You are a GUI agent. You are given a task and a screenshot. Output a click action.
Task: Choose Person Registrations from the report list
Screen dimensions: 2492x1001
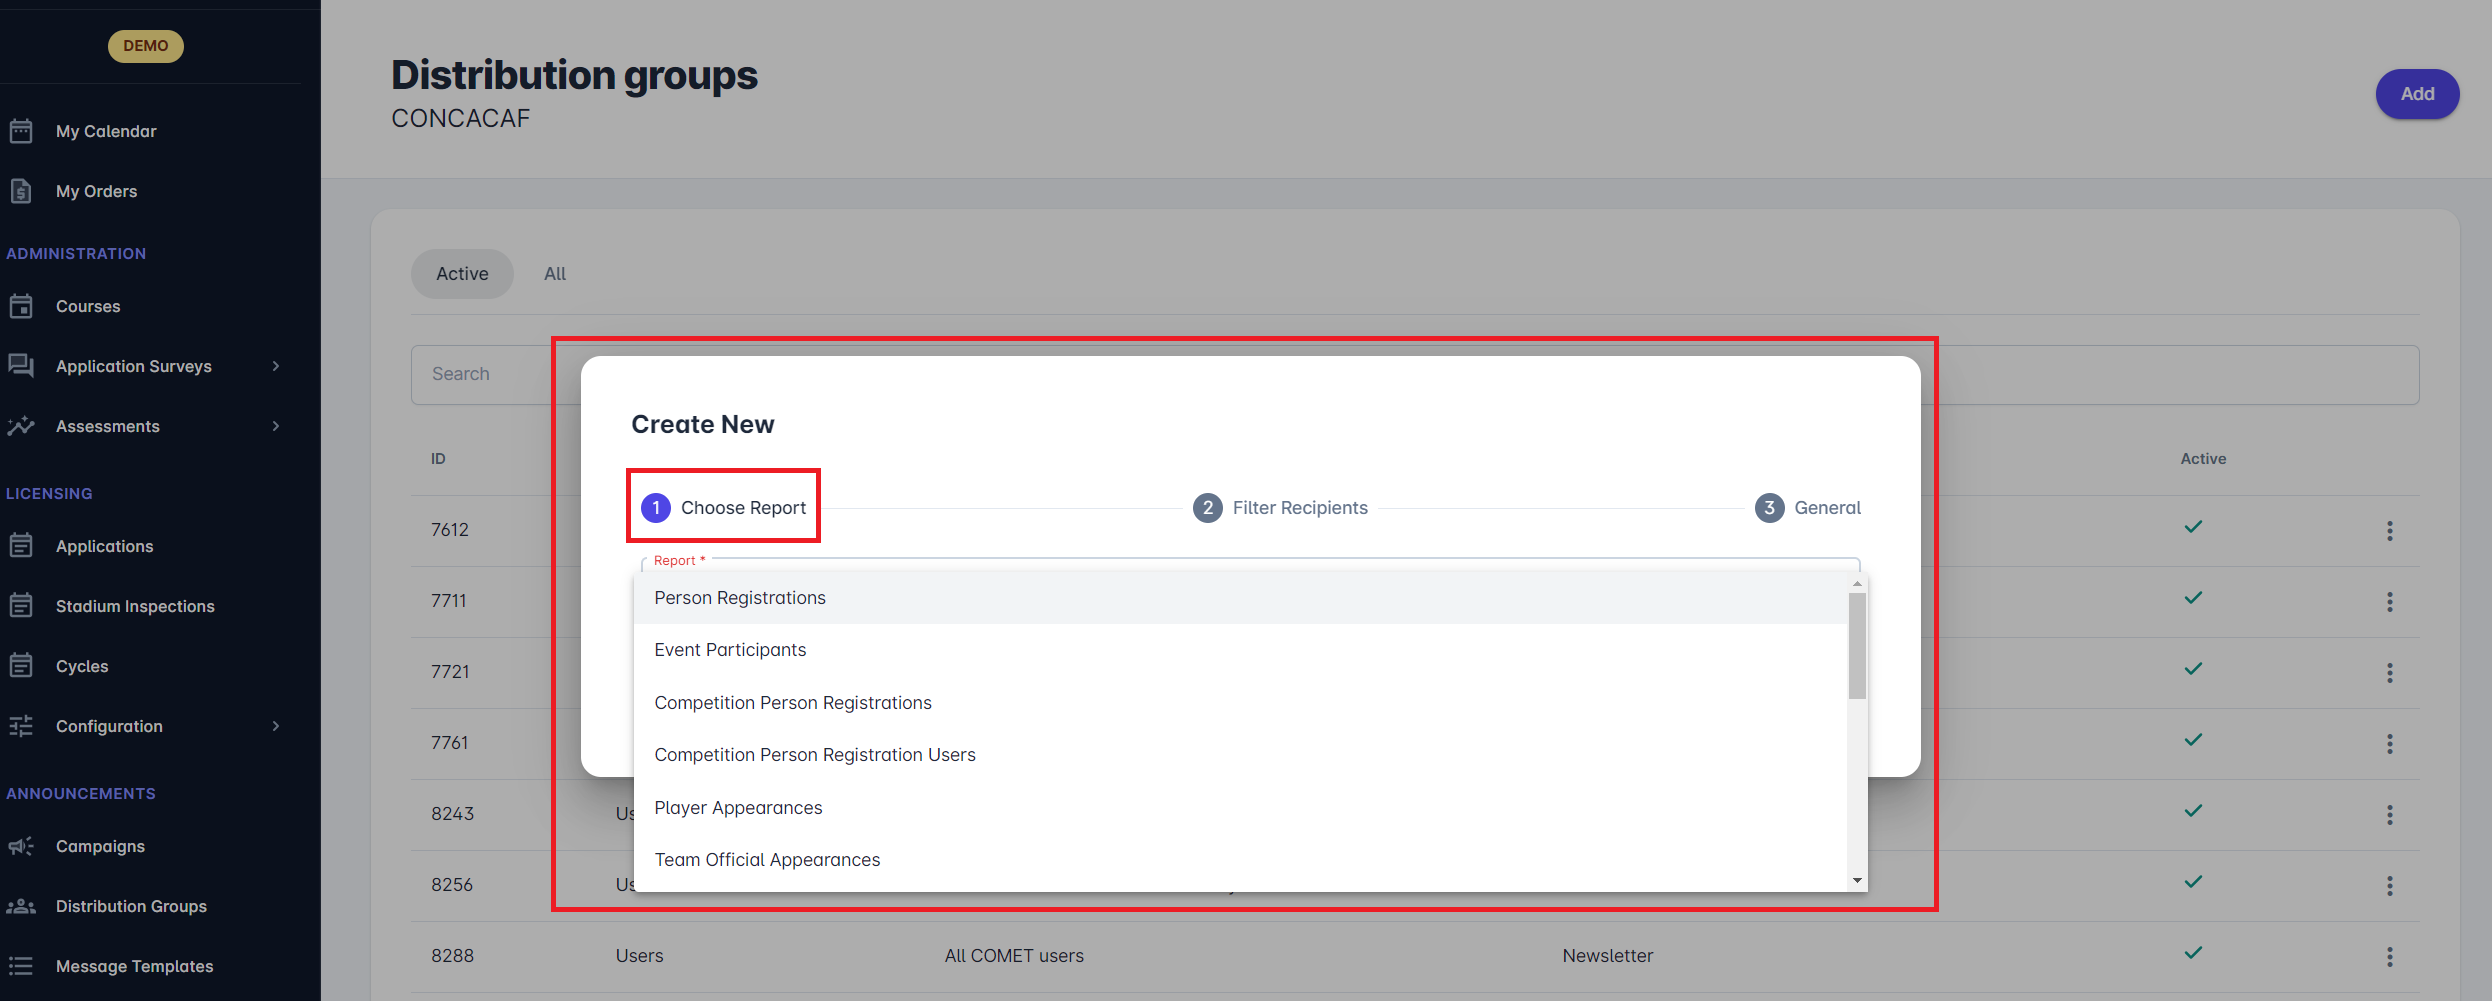point(740,598)
